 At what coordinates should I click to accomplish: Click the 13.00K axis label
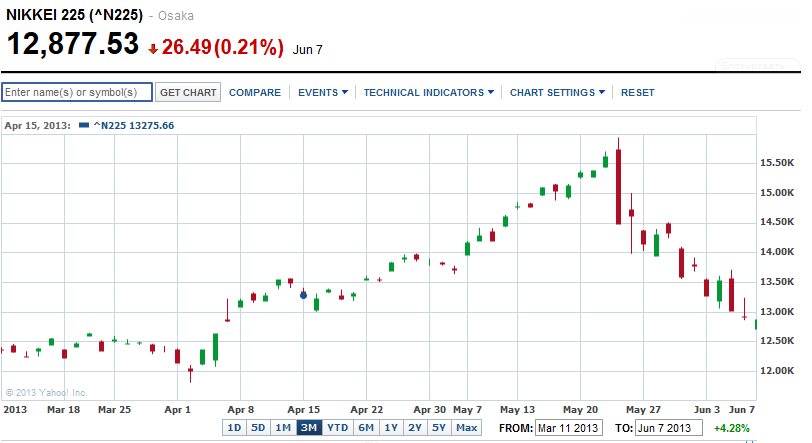click(777, 312)
